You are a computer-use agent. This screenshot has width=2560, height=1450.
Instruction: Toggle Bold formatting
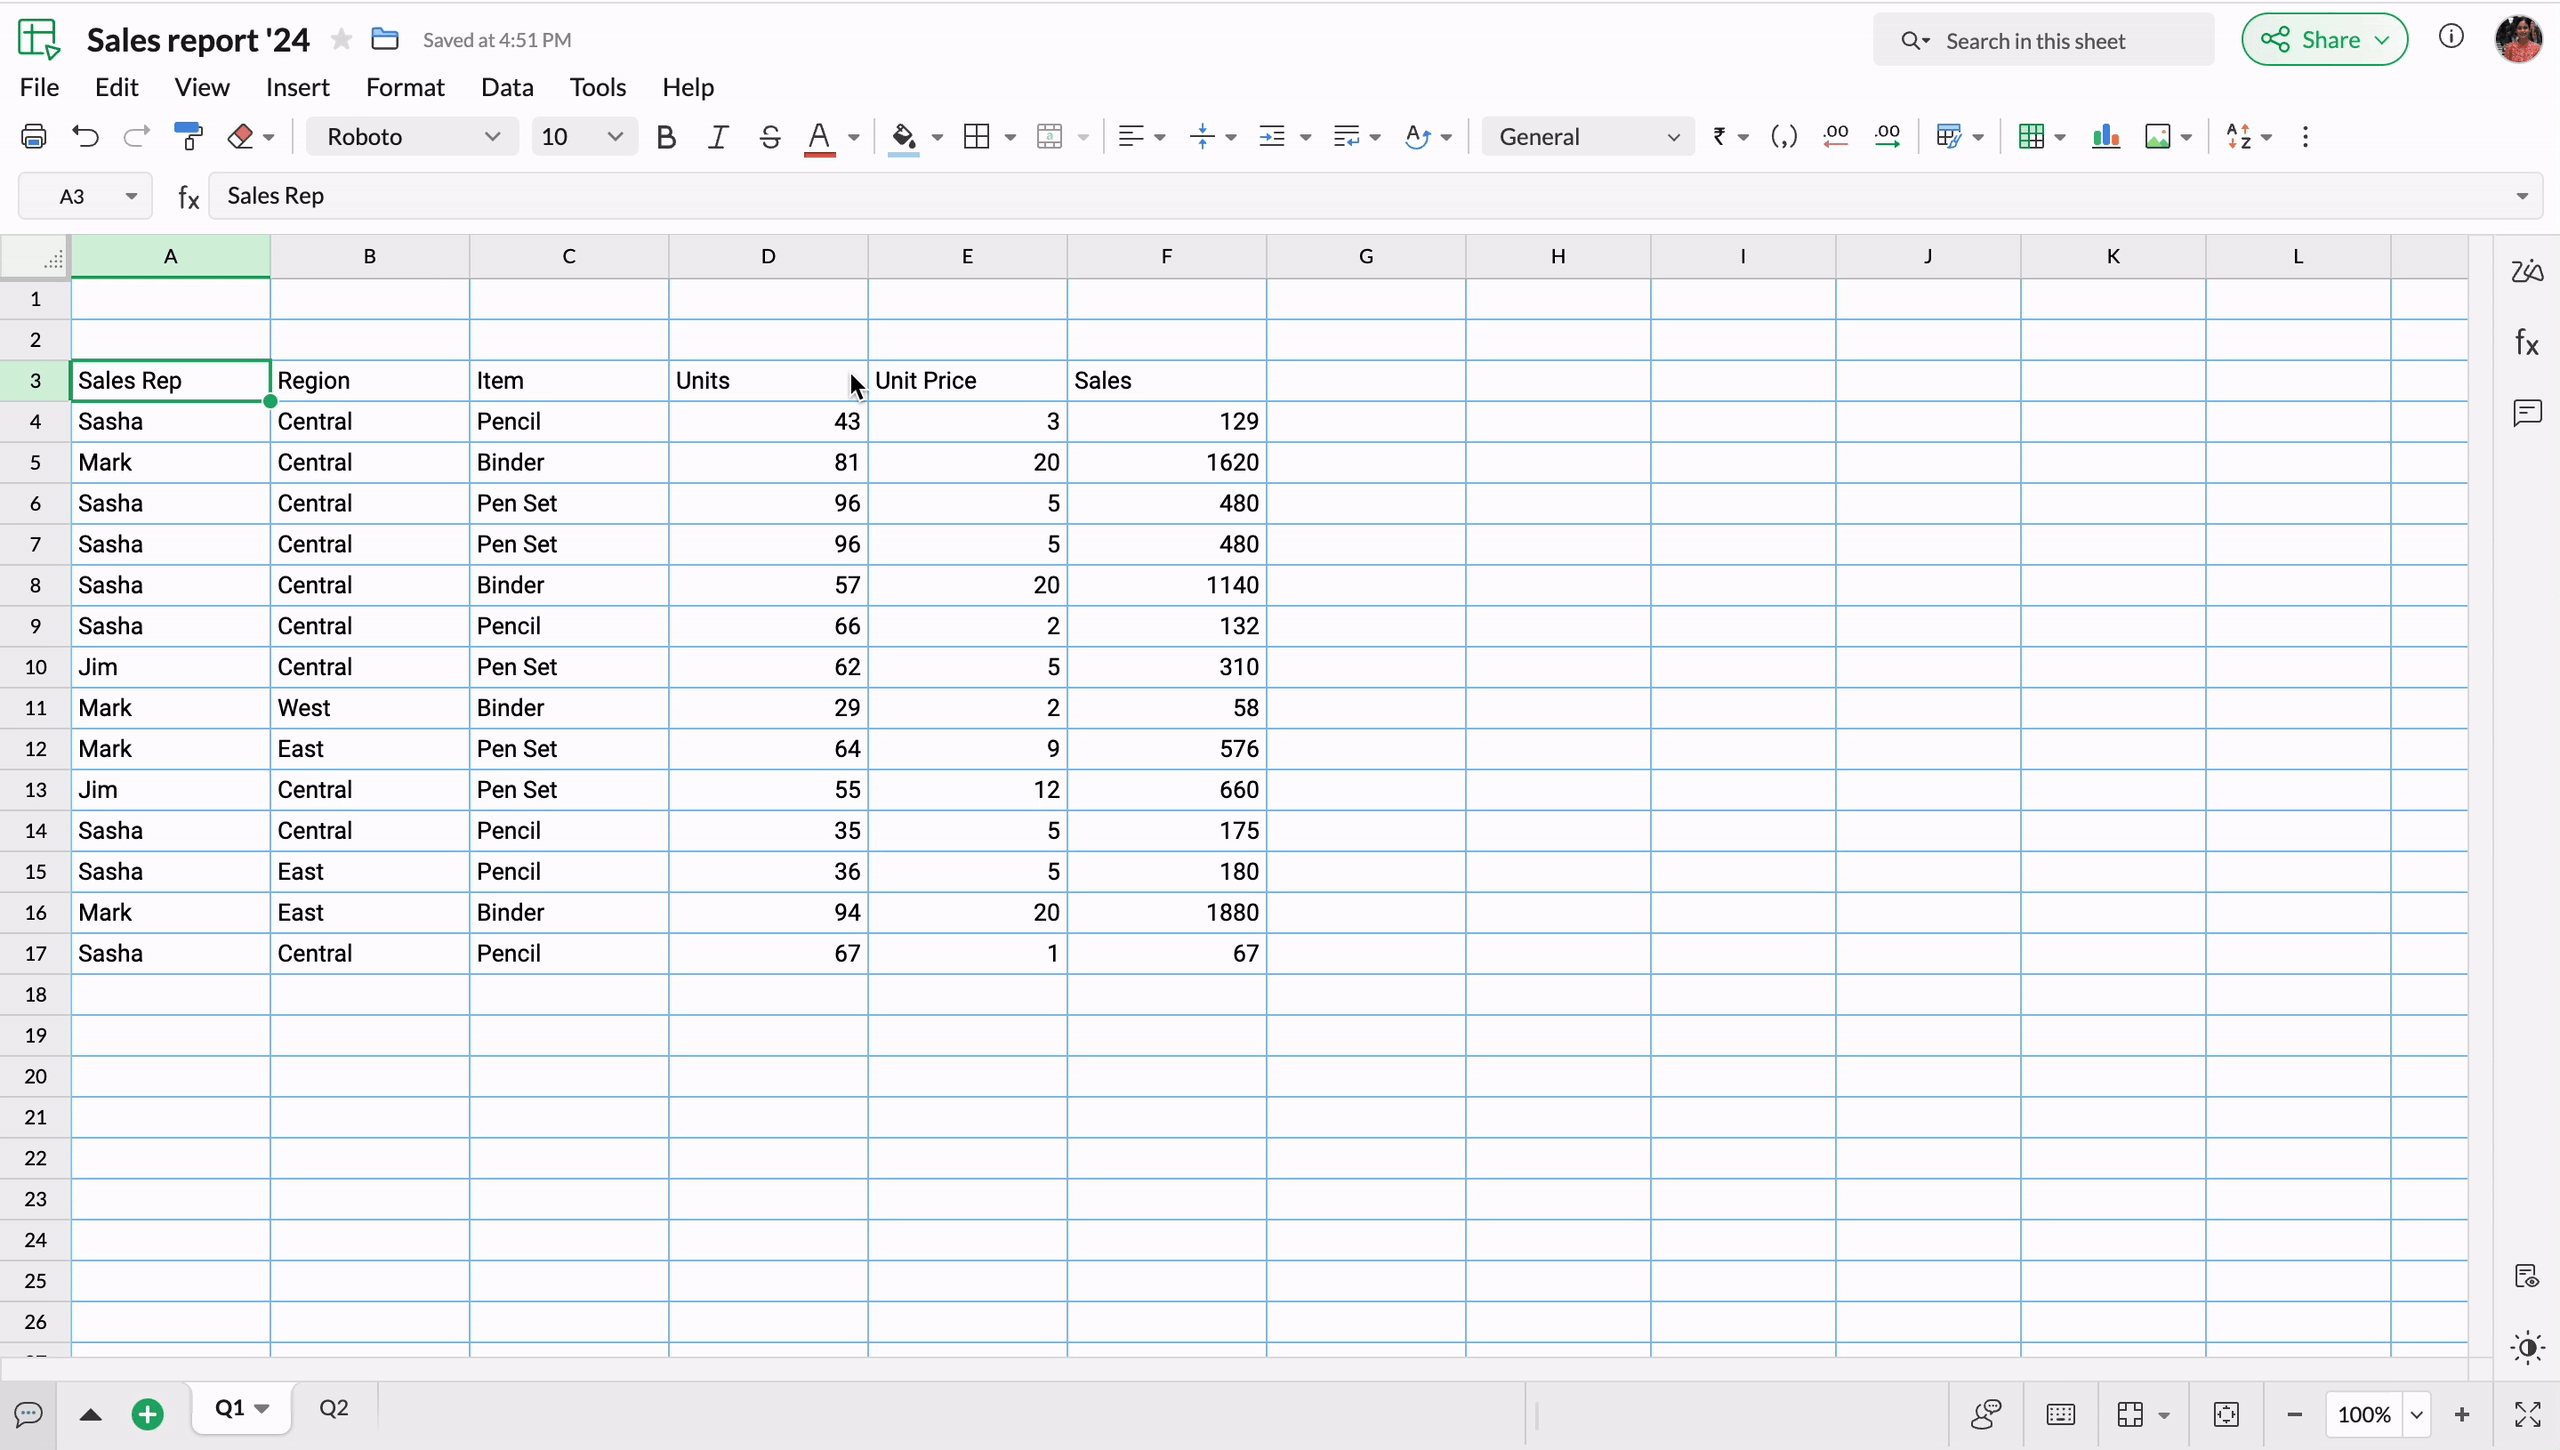[x=666, y=137]
